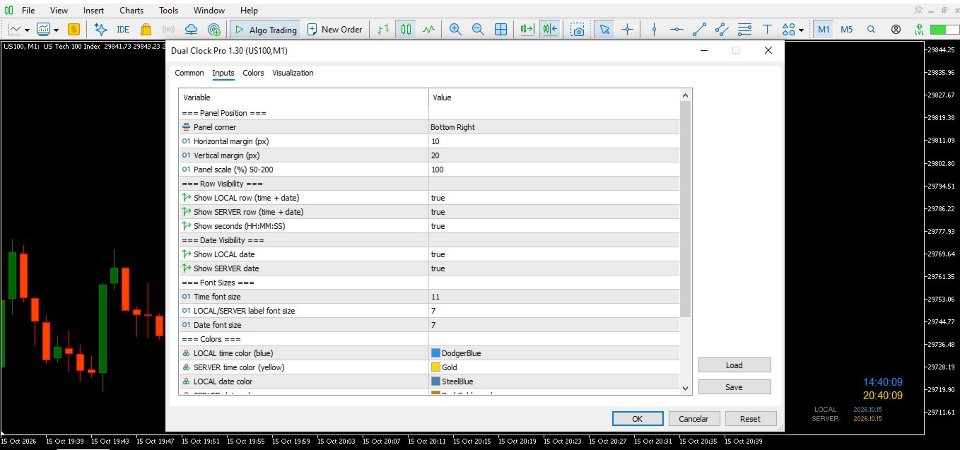Zoom out the chart
Screen dimensions: 960x450
(x=478, y=29)
